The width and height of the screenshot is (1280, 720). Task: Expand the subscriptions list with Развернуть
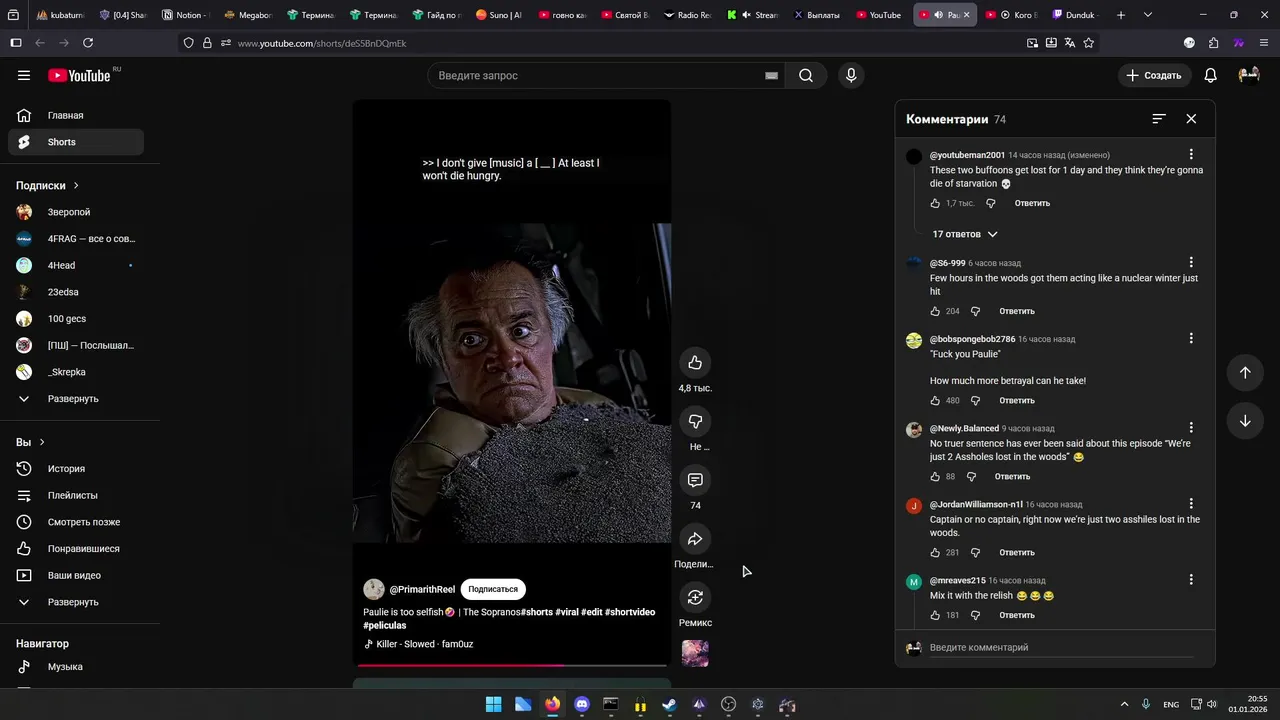(72, 398)
